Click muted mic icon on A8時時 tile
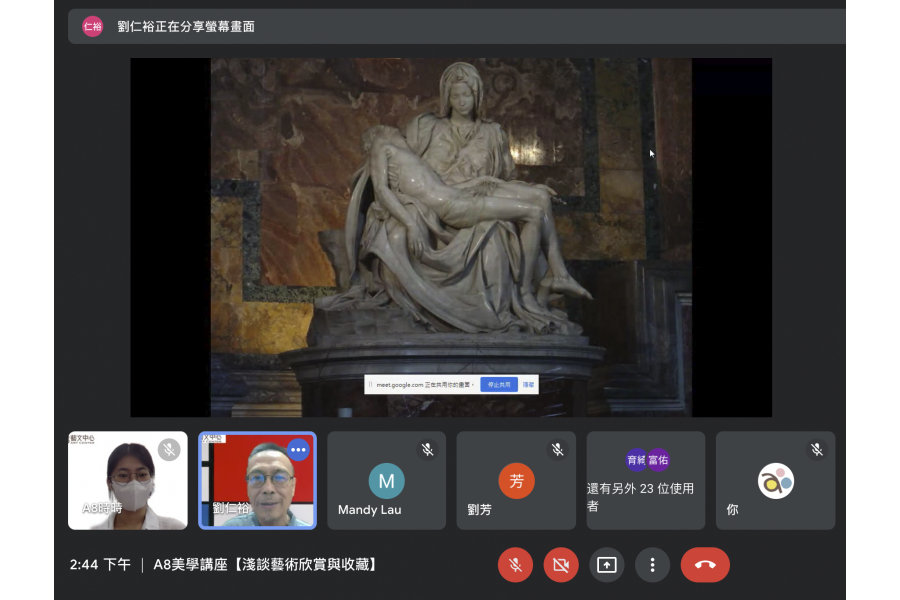Screen dimensions: 900x600 point(169,450)
